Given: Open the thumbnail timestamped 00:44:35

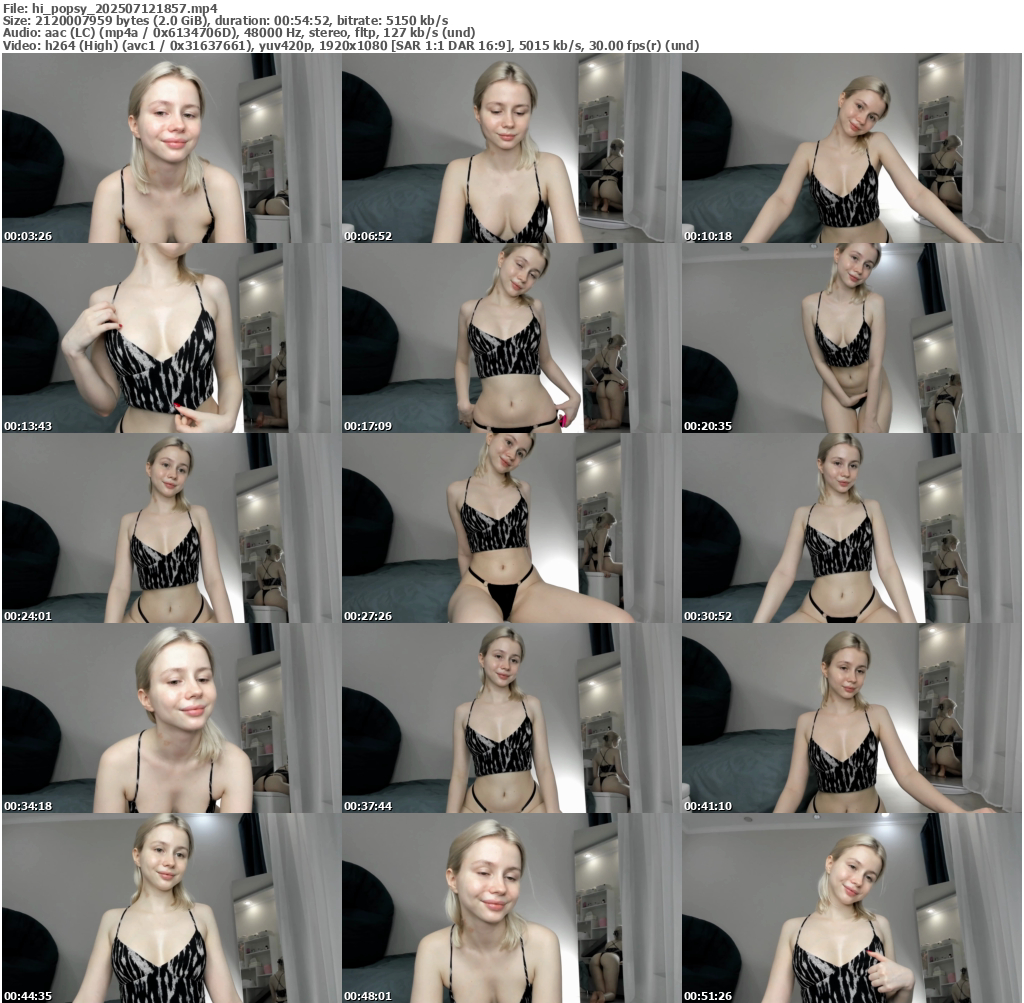Looking at the screenshot, I should tap(171, 908).
